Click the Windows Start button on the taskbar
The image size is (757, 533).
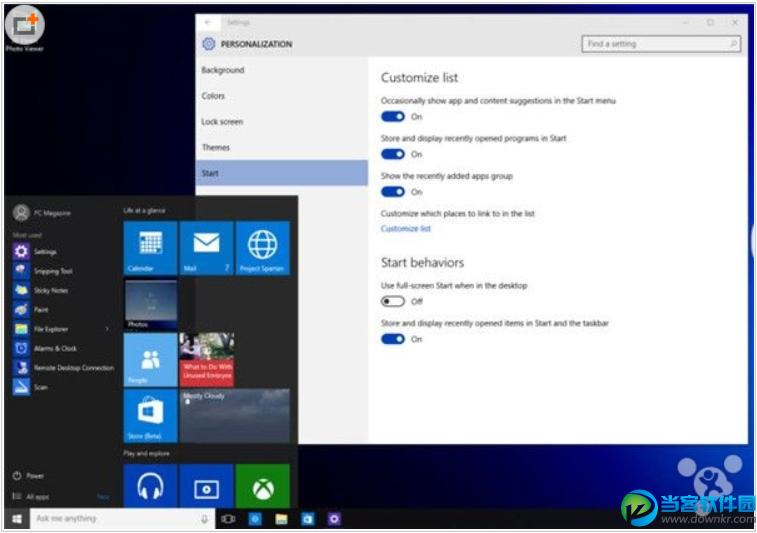16,519
